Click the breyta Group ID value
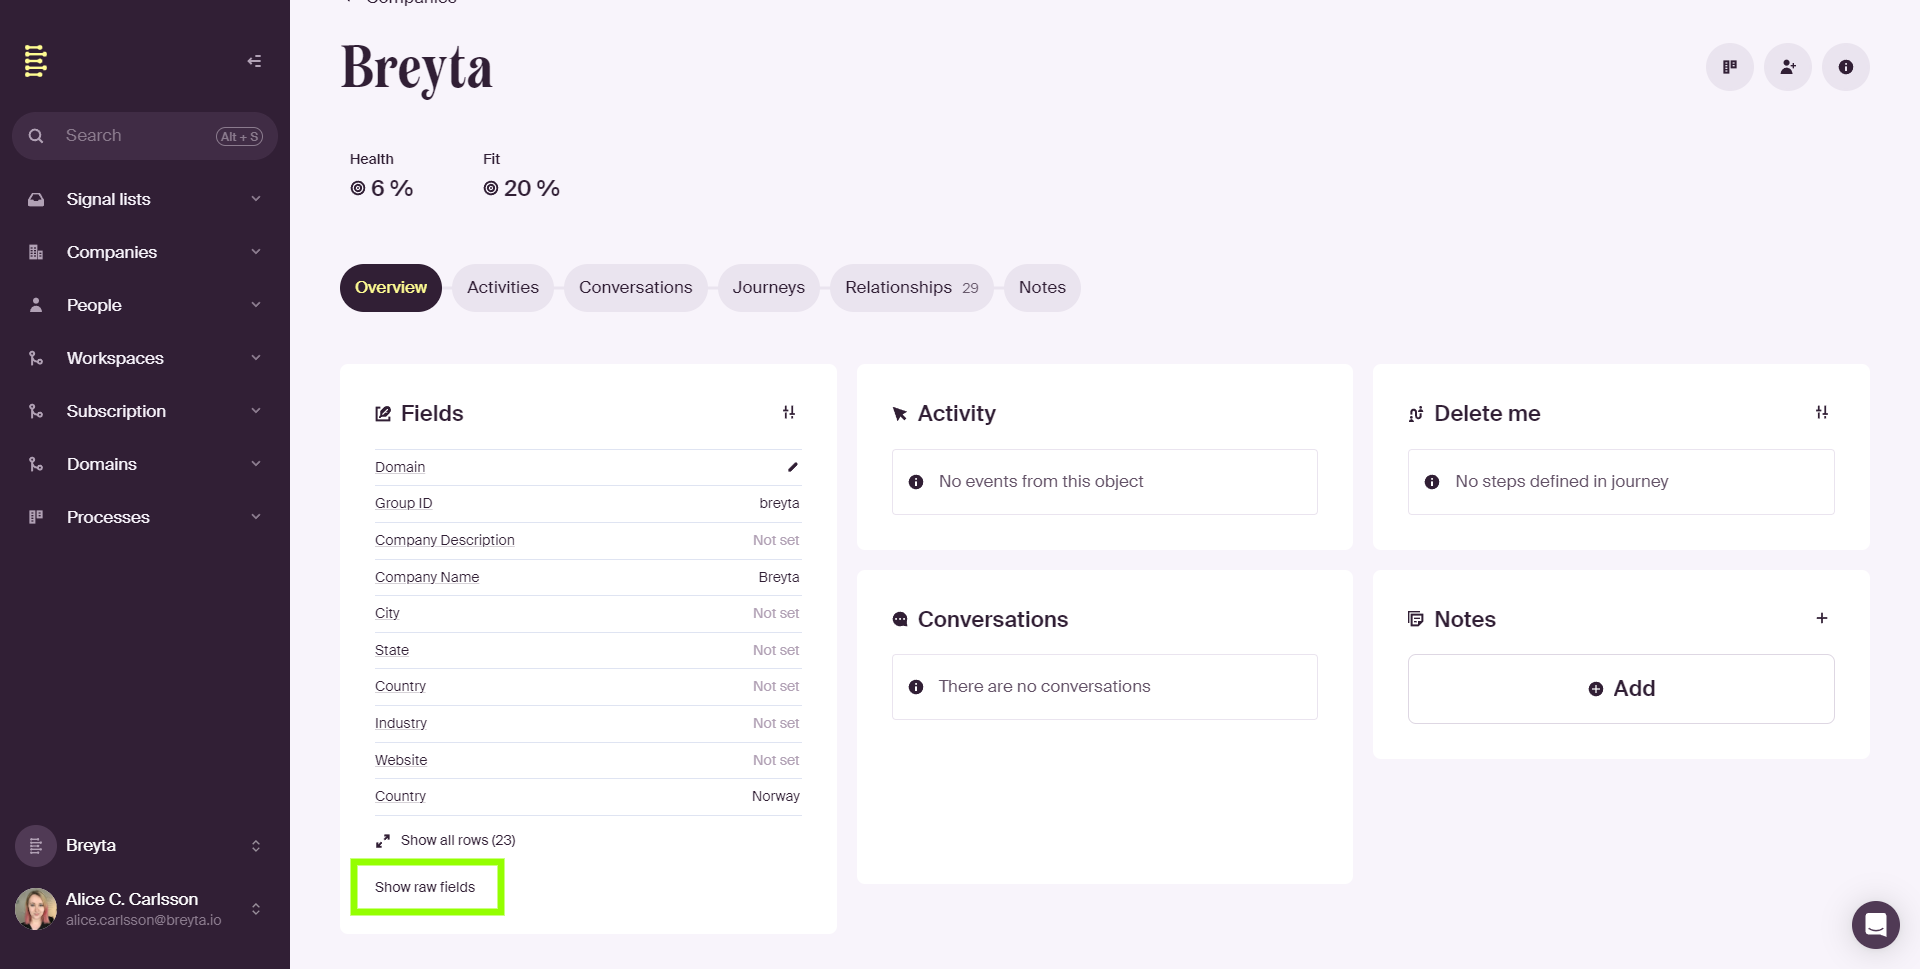 [779, 503]
